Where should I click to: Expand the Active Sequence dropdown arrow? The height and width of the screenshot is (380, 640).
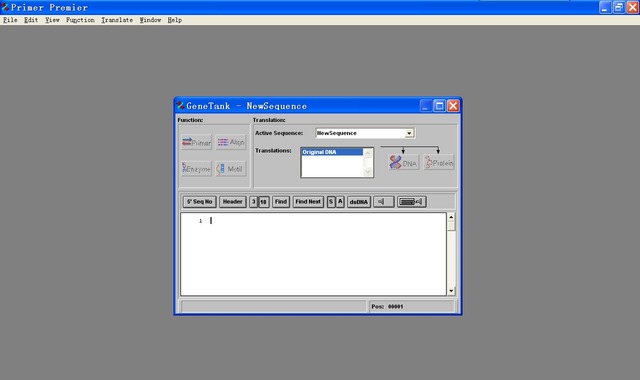point(409,133)
